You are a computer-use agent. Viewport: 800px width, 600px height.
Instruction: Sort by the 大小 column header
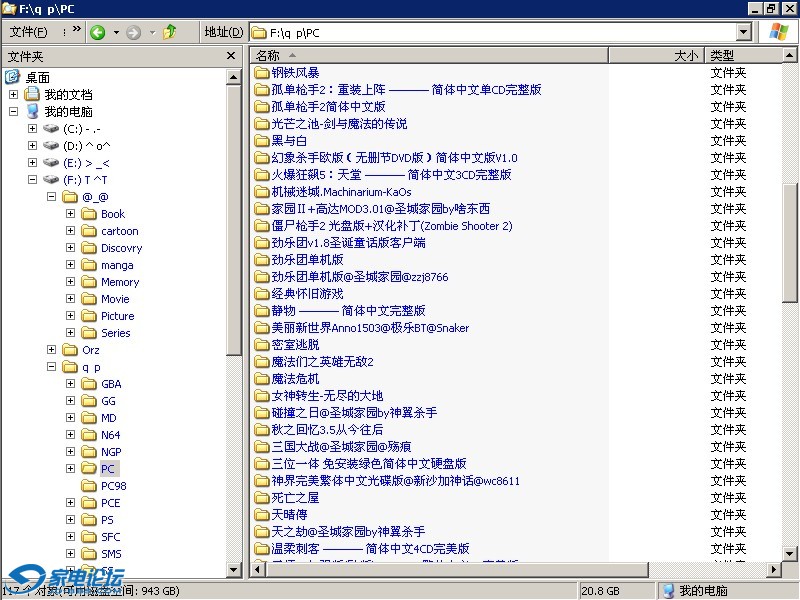point(657,55)
